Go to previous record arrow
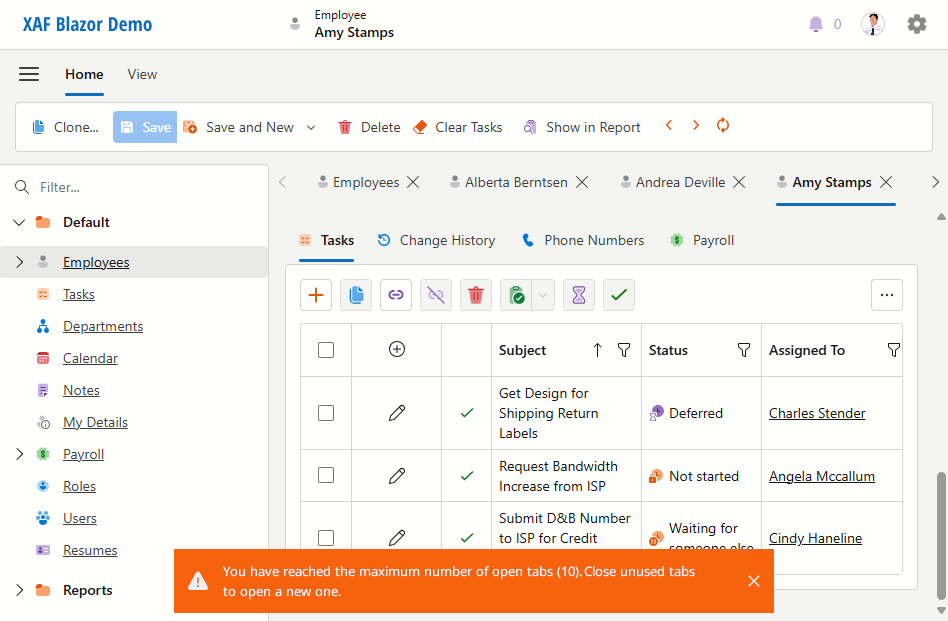This screenshot has width=948, height=621. [x=669, y=126]
